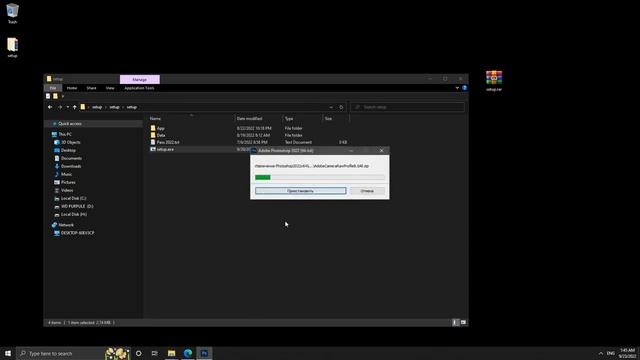Select the setup.exe file
The width and height of the screenshot is (640, 360).
(165, 149)
